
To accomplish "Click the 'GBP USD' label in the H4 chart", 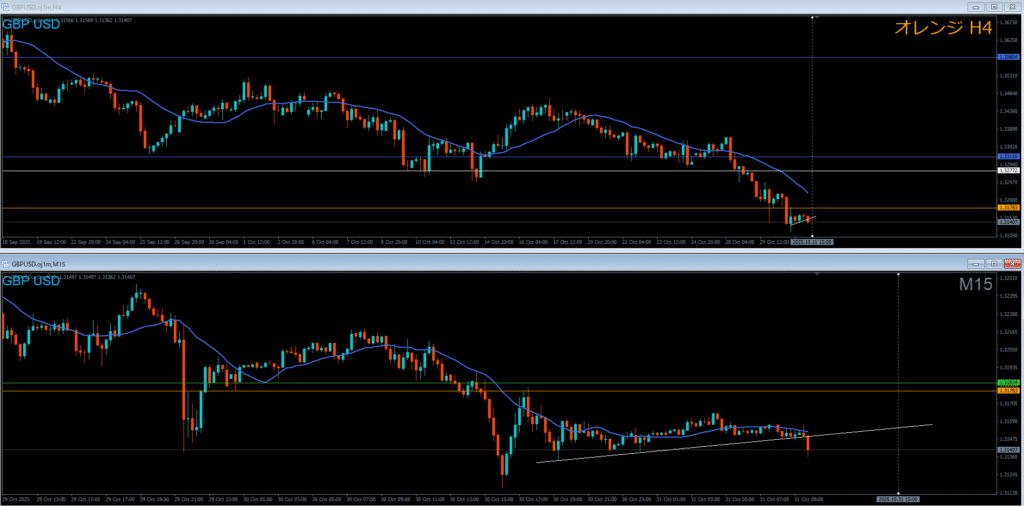I will coord(31,24).
